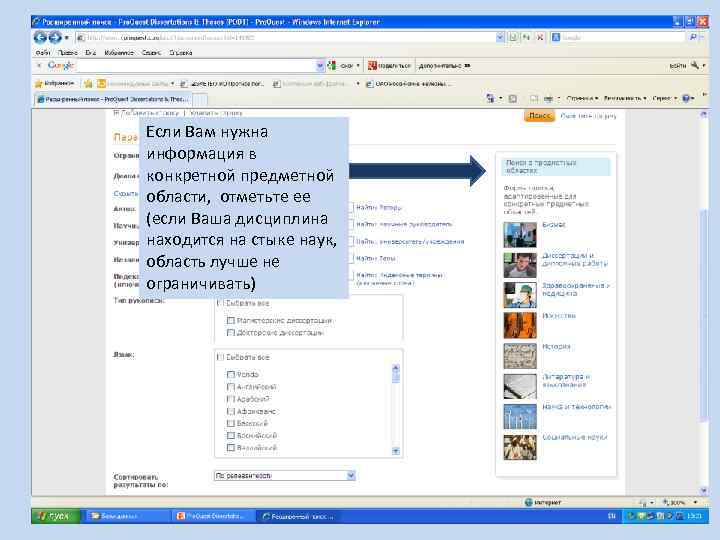The width and height of the screenshot is (720, 540).
Task: Open the Science and technology thumbnail
Action: [x=520, y=416]
